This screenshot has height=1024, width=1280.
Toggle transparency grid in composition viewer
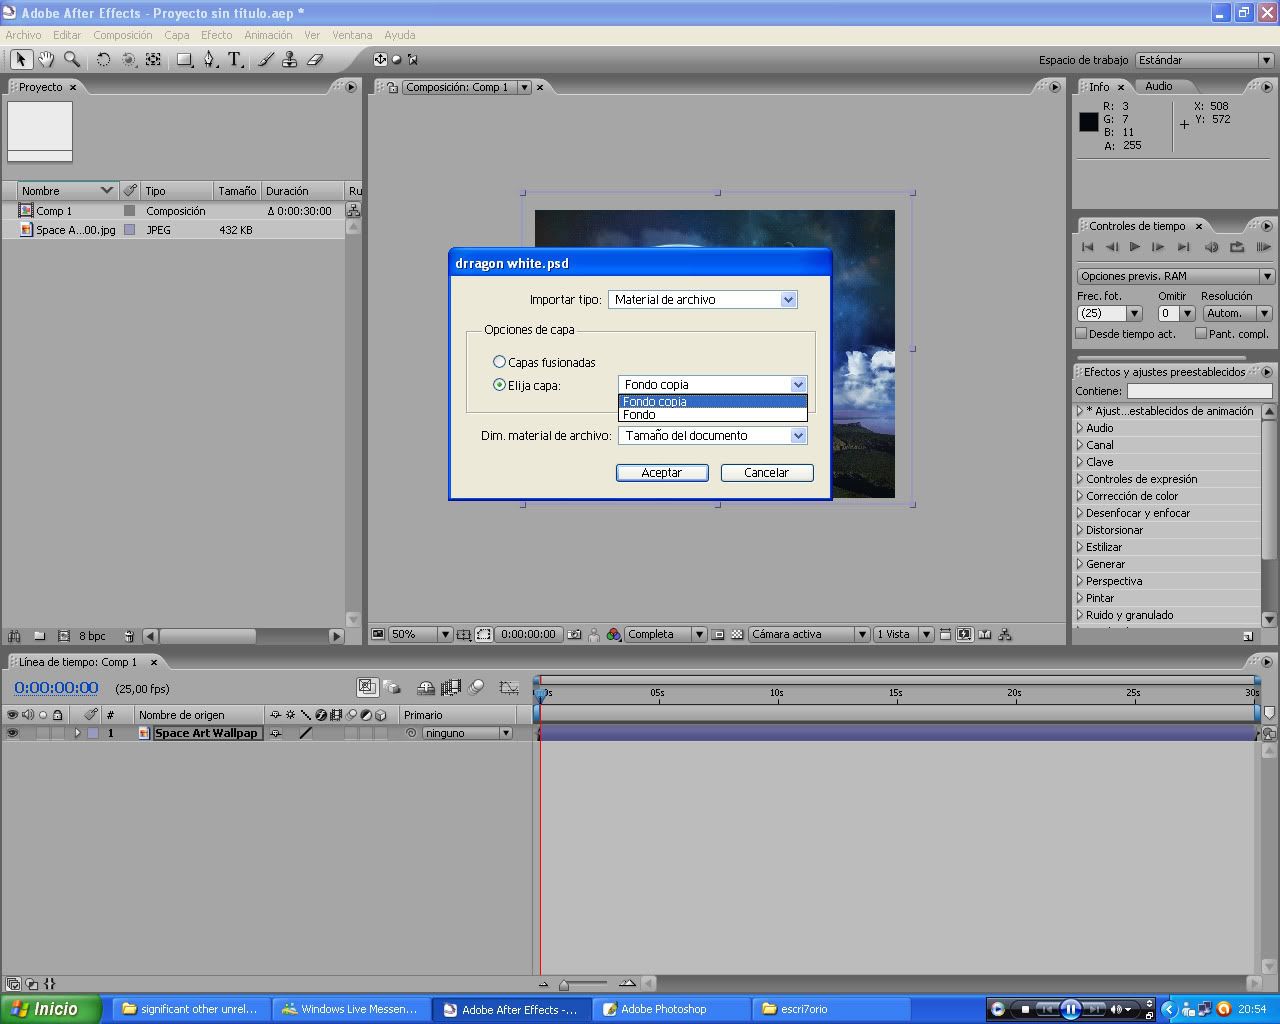737,635
